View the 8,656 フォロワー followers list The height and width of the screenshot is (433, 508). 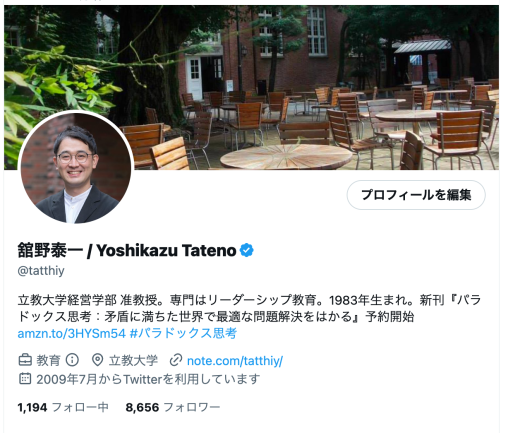pyautogui.click(x=173, y=407)
